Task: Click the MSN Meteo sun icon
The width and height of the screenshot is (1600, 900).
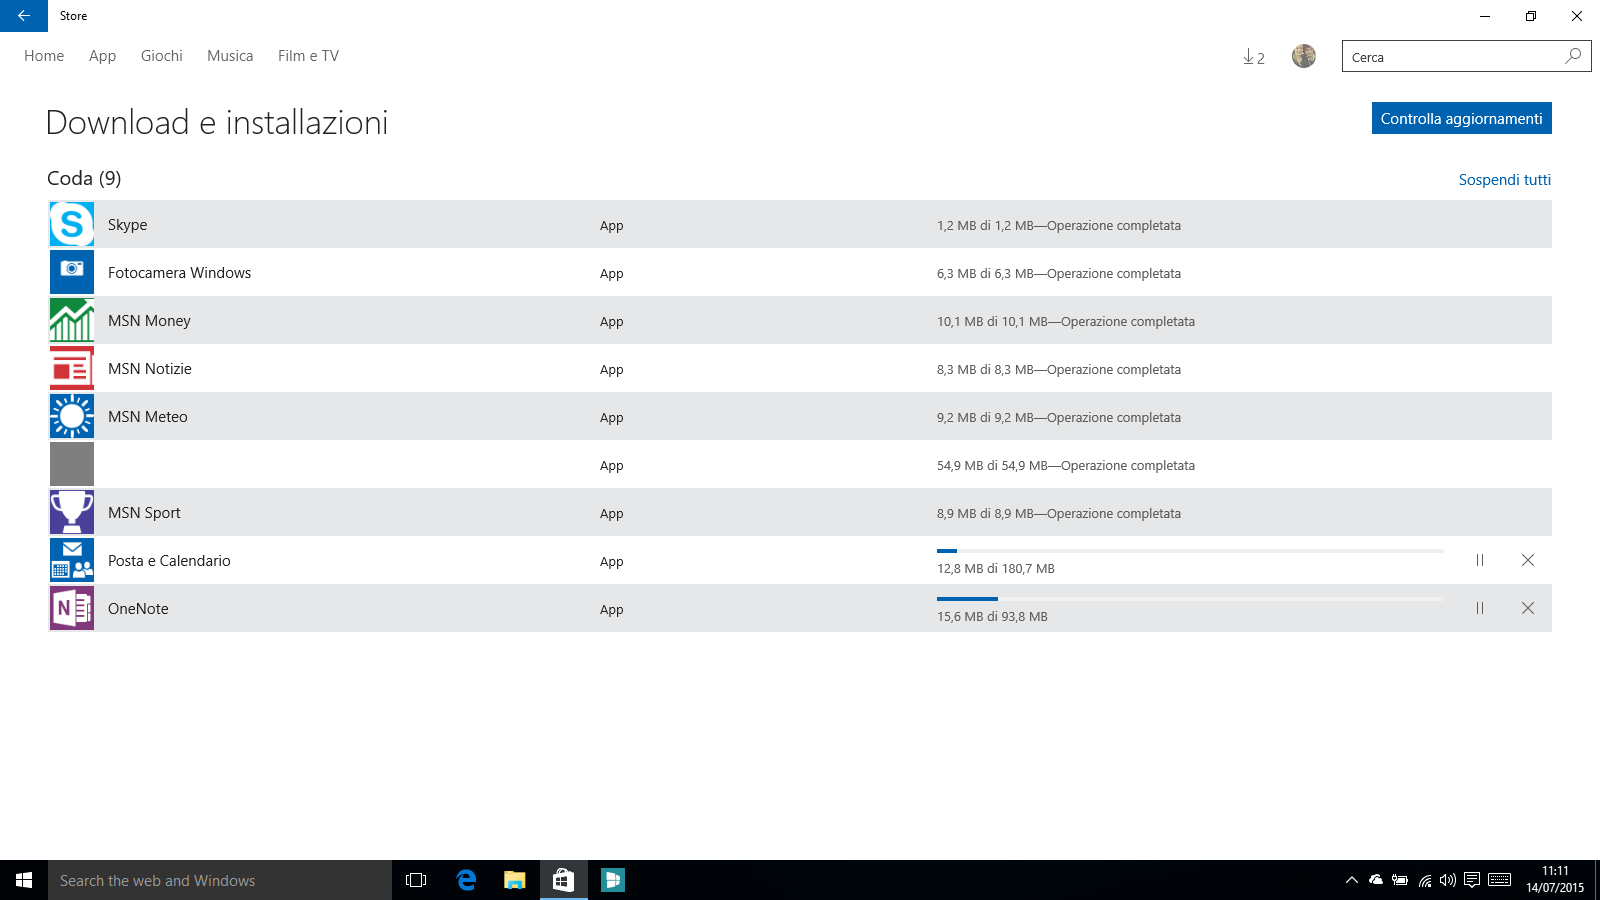Action: pos(72,416)
